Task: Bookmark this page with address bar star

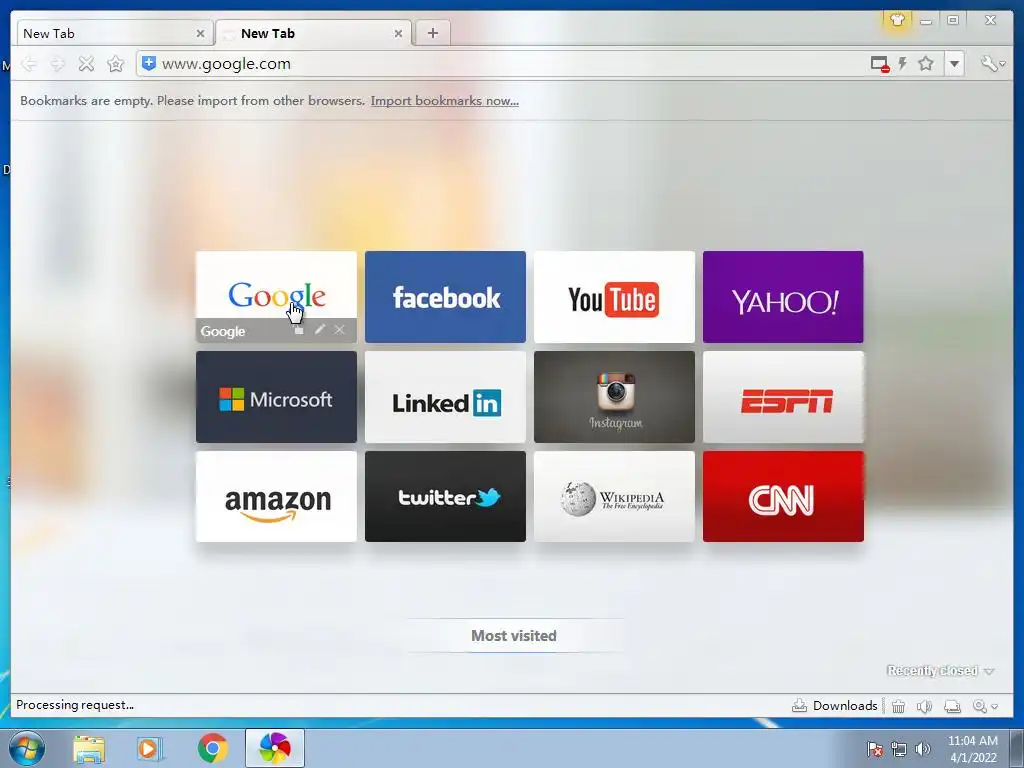Action: [925, 63]
